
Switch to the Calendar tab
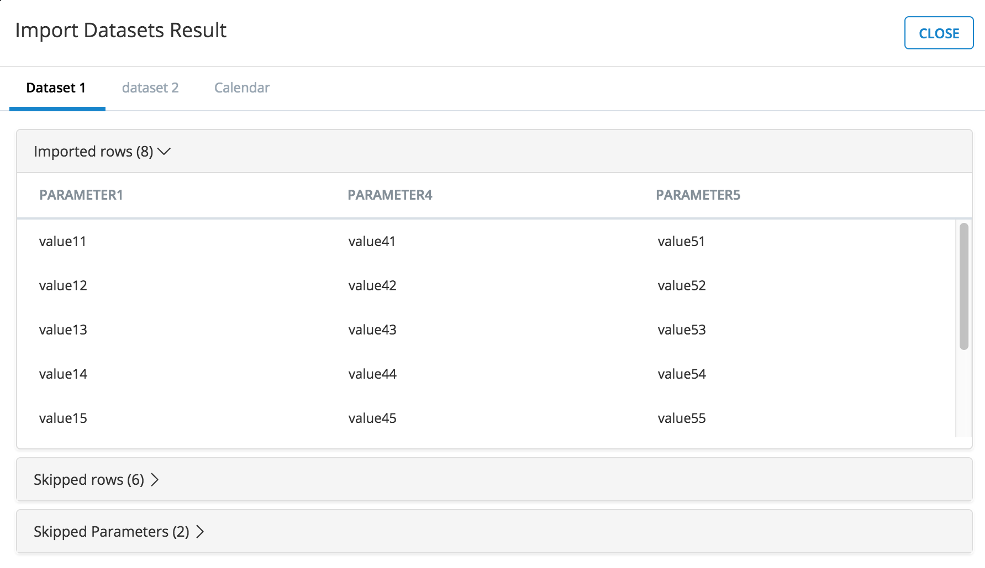pos(242,88)
